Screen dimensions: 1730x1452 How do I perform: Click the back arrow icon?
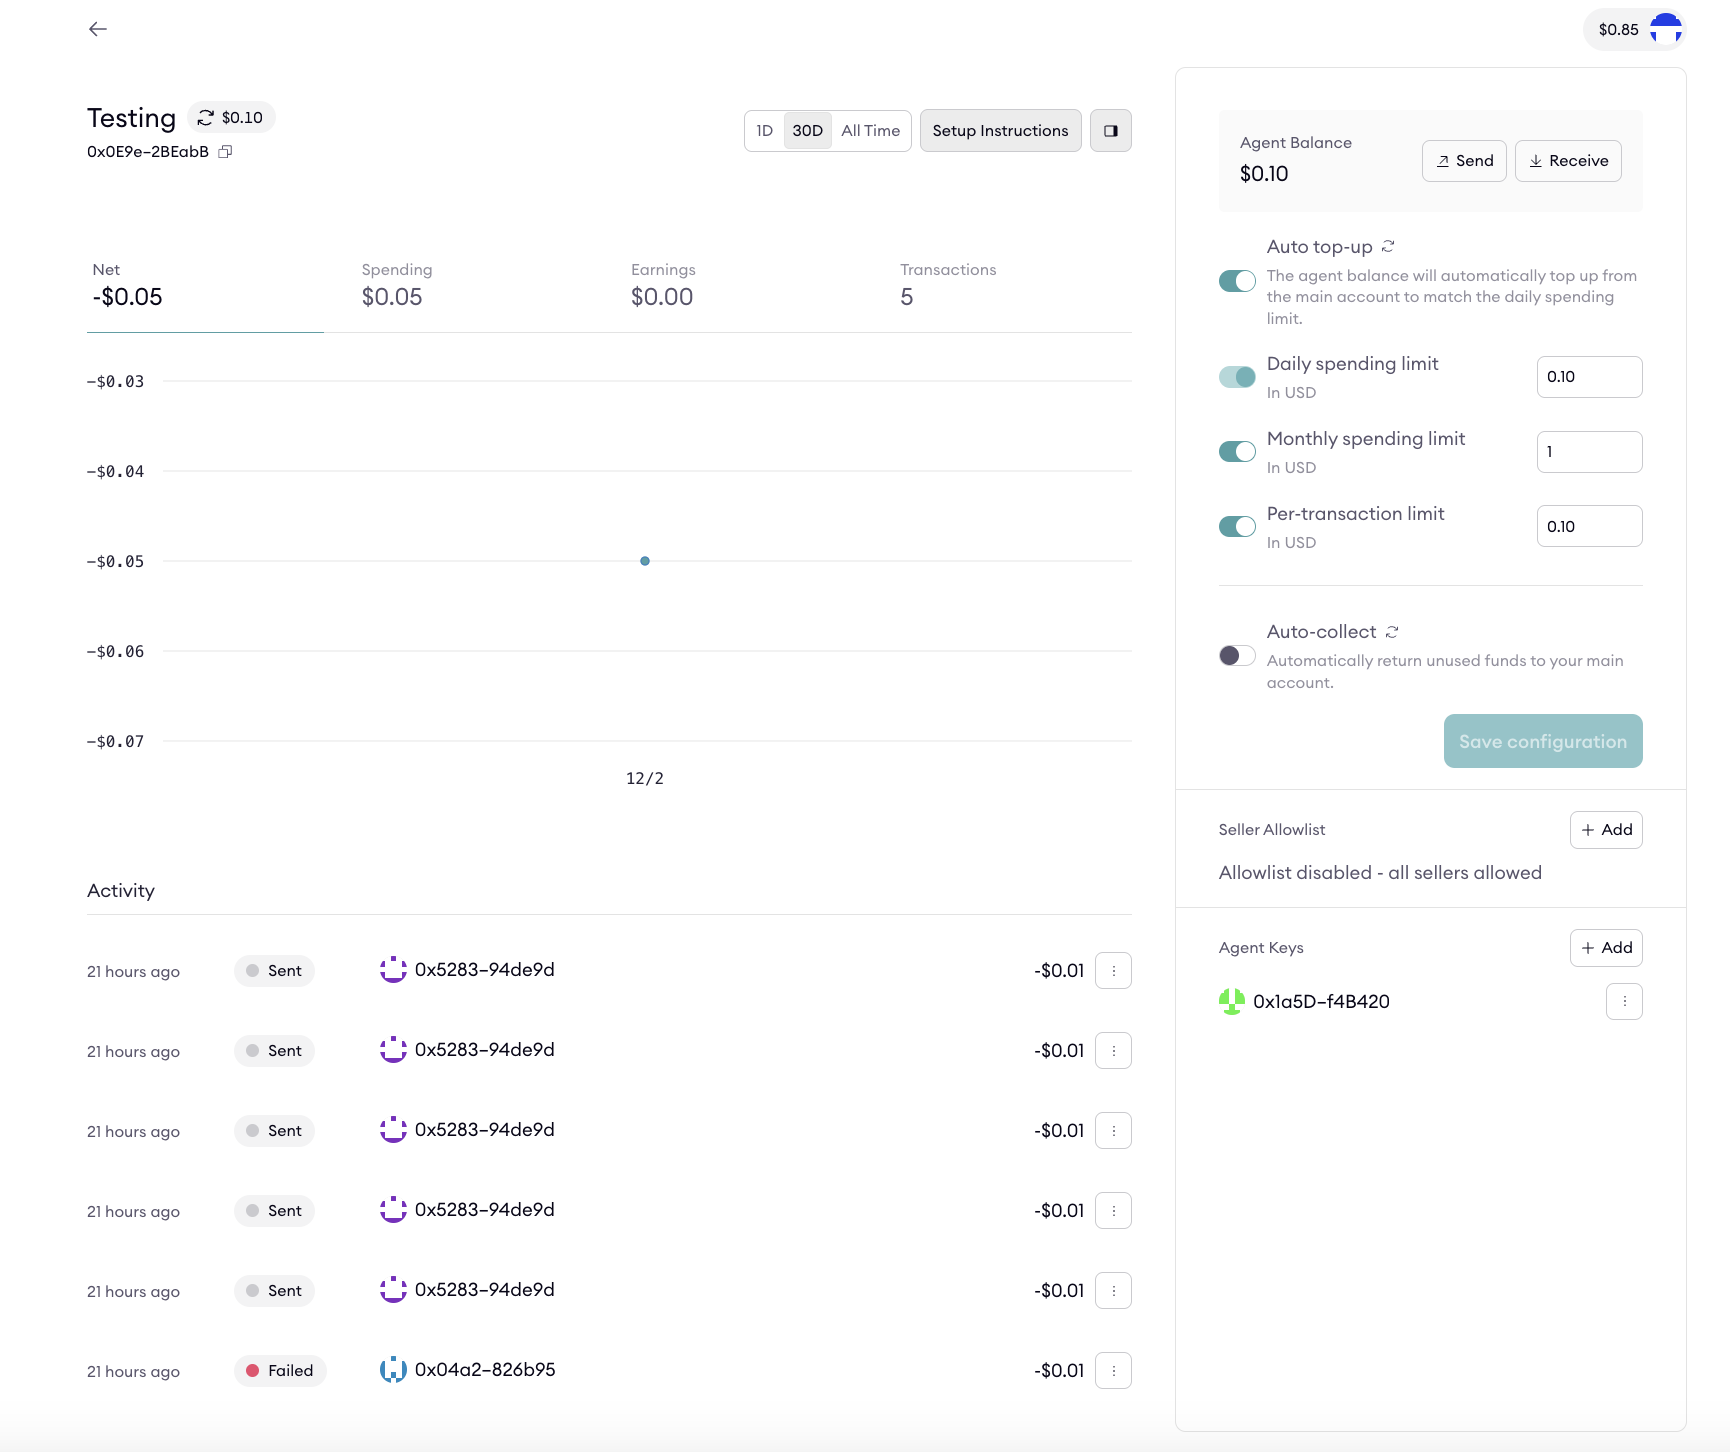[98, 29]
